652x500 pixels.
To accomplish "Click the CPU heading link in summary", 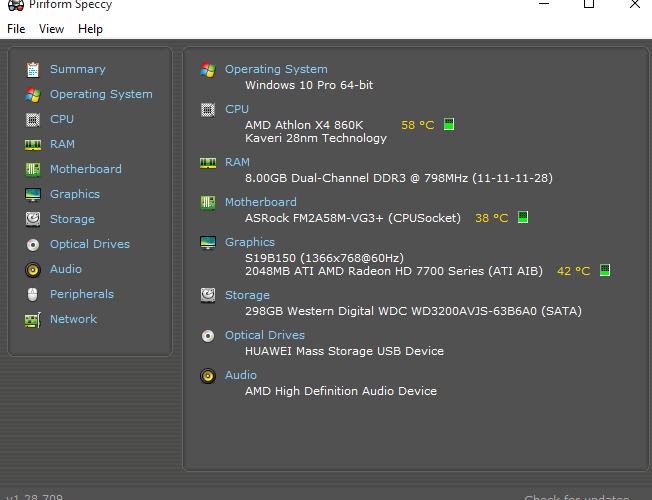I will pyautogui.click(x=237, y=109).
